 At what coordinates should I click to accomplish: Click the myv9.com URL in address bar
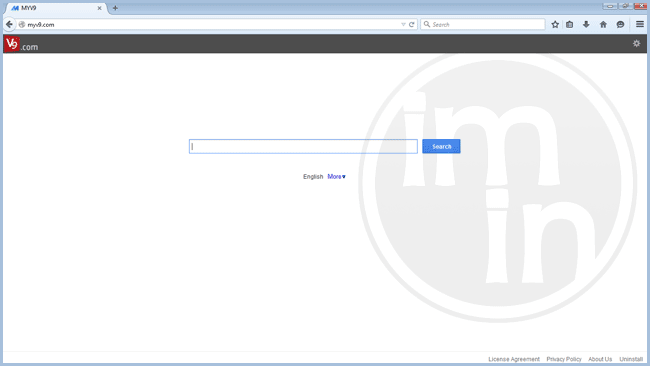(41, 25)
